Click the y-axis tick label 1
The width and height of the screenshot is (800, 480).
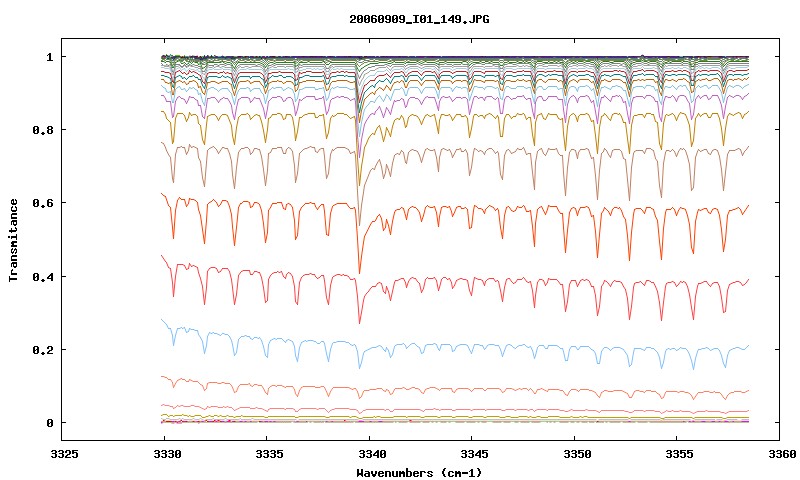(x=49, y=57)
